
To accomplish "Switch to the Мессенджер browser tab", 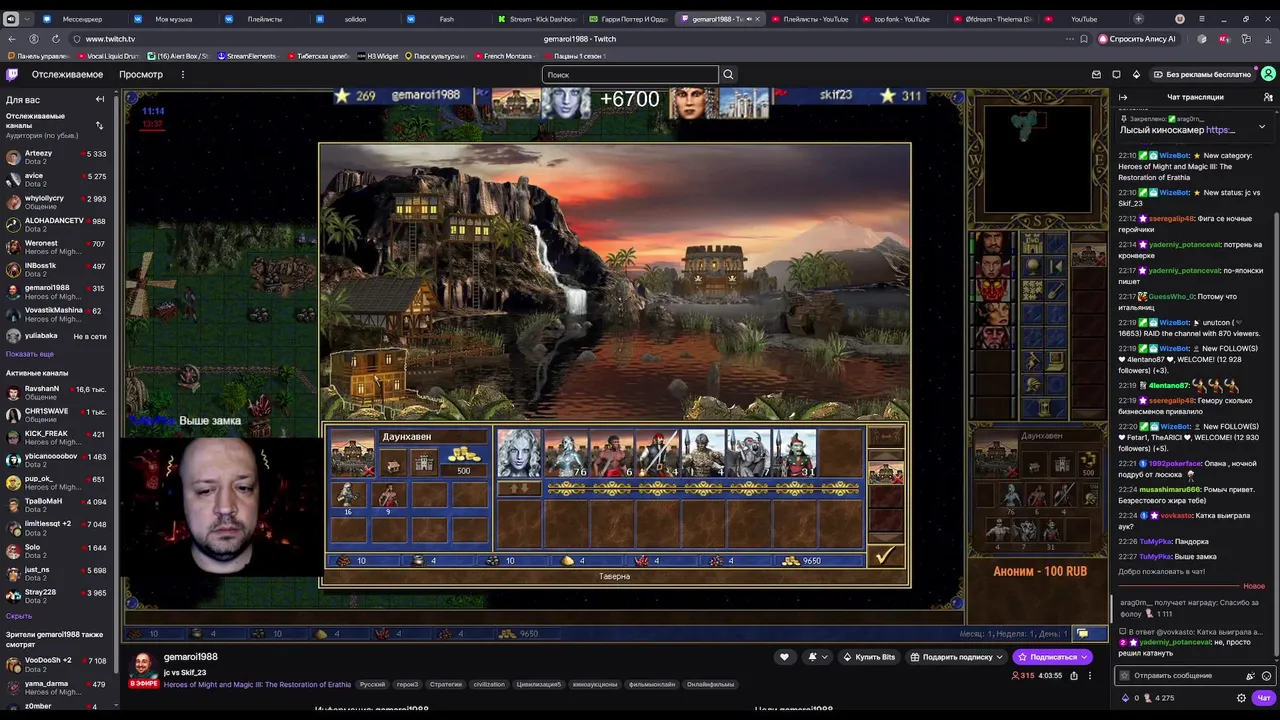I will [82, 19].
